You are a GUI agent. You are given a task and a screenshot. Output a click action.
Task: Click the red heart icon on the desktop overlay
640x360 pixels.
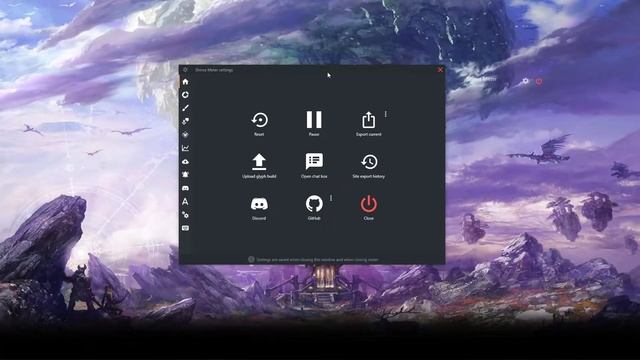tap(539, 82)
